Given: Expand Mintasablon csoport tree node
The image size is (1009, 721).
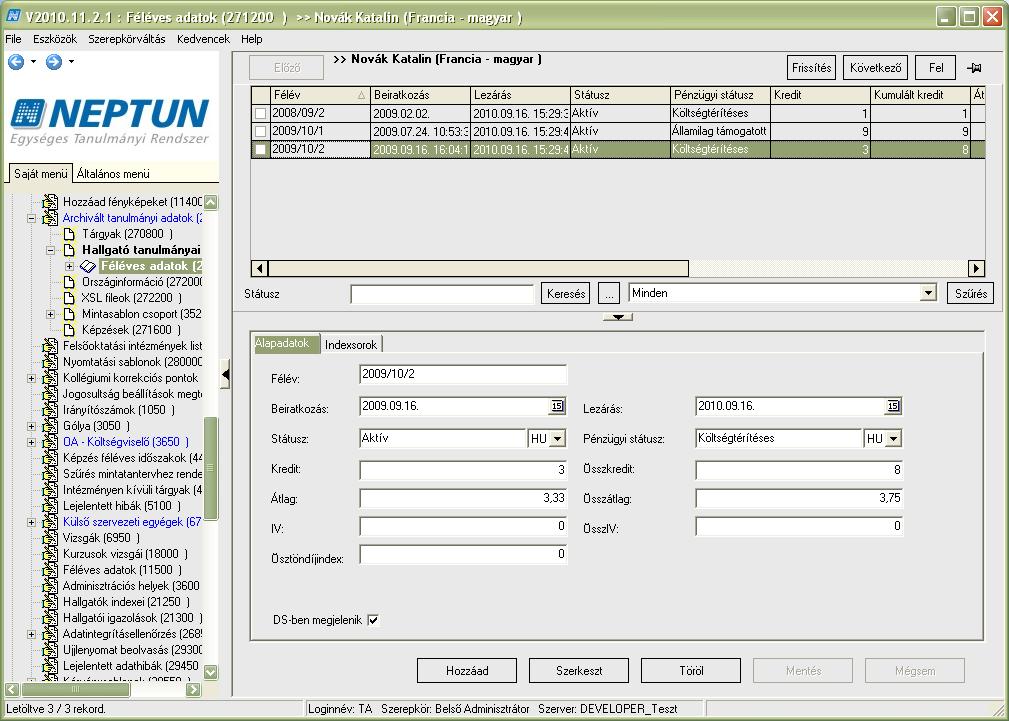Looking at the screenshot, I should pyautogui.click(x=50, y=314).
